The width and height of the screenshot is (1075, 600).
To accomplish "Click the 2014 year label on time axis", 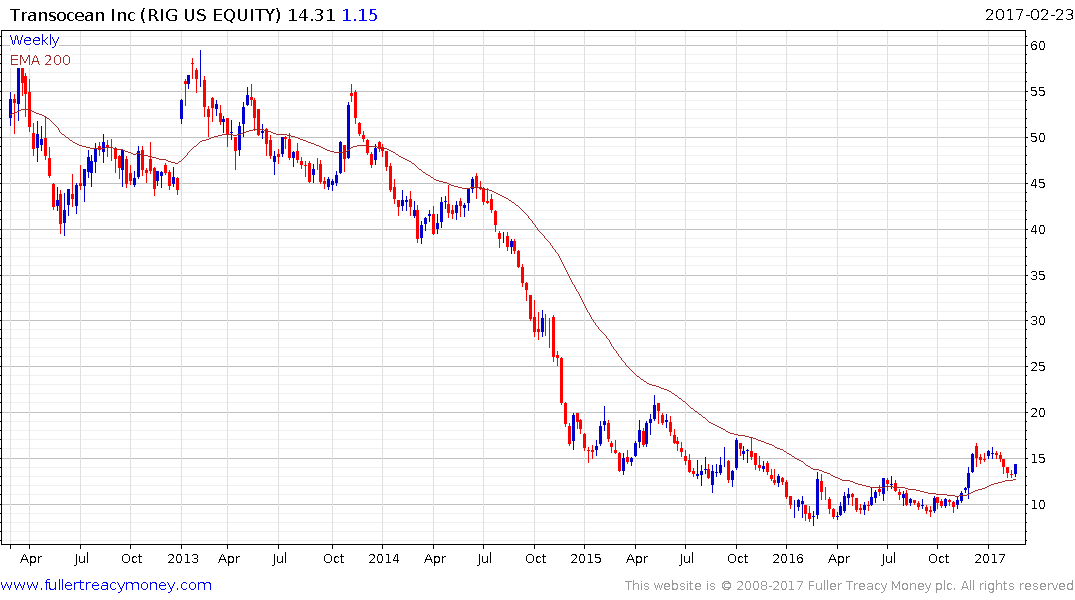I will click(384, 559).
